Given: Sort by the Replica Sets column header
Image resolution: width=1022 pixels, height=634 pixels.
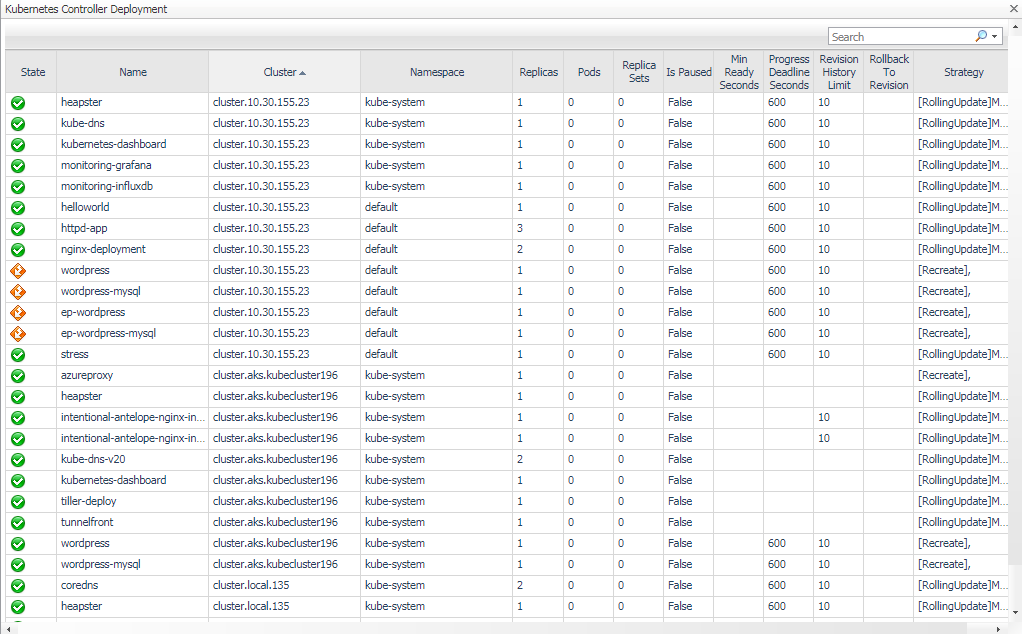Looking at the screenshot, I should [x=639, y=72].
